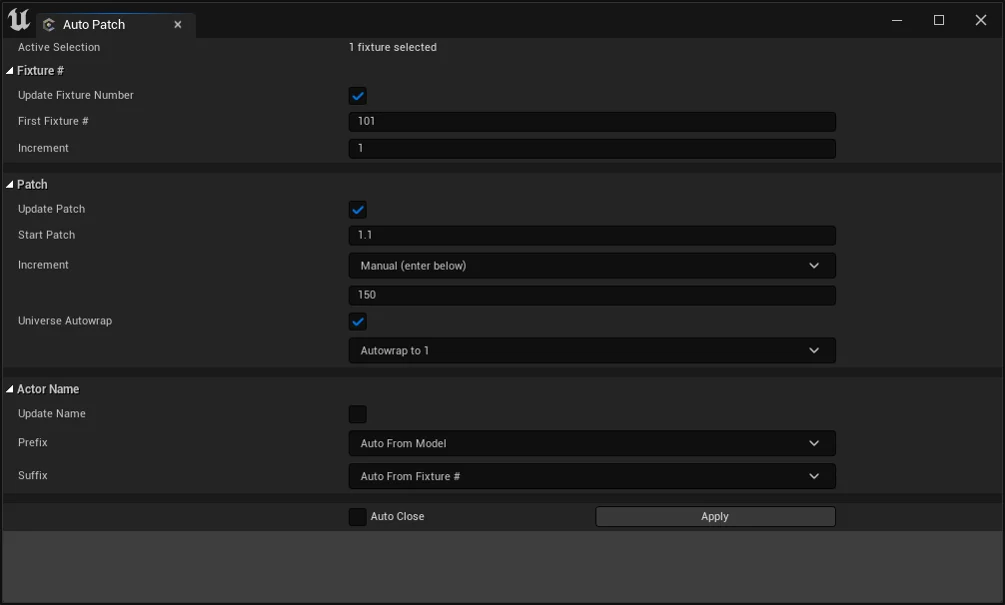
Task: Enable the Update Name checkbox
Action: (x=358, y=414)
